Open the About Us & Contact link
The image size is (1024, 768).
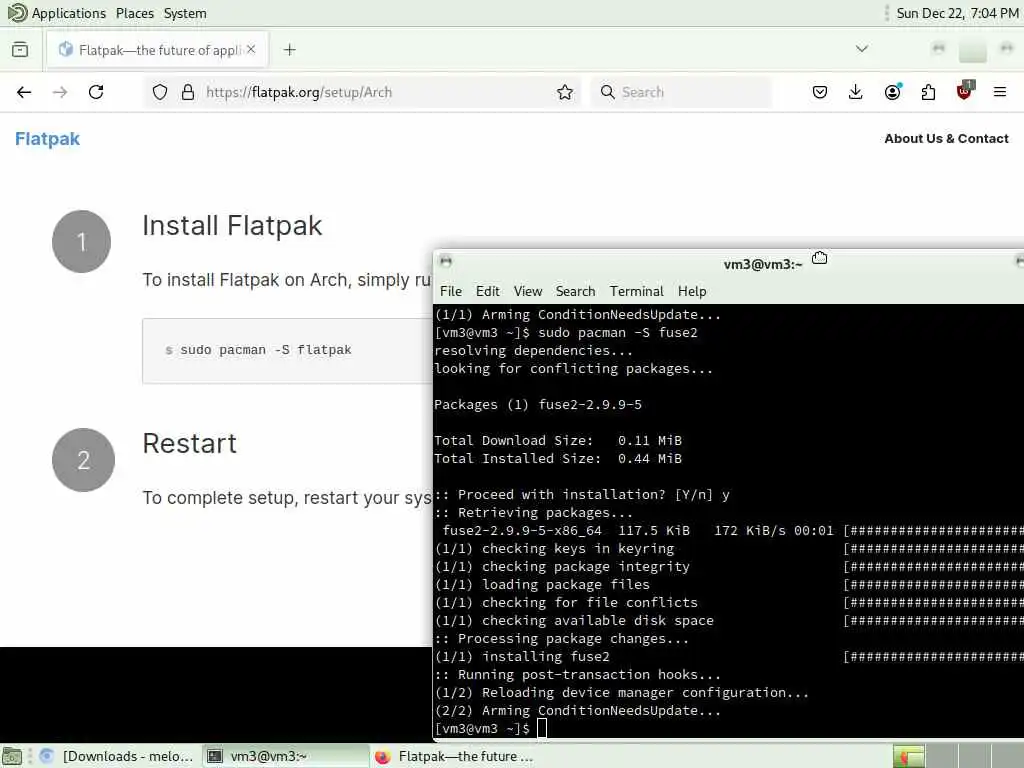tap(946, 138)
